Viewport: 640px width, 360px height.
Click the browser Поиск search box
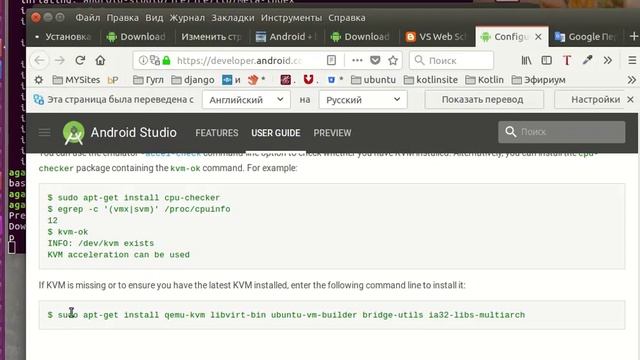pos(451,60)
